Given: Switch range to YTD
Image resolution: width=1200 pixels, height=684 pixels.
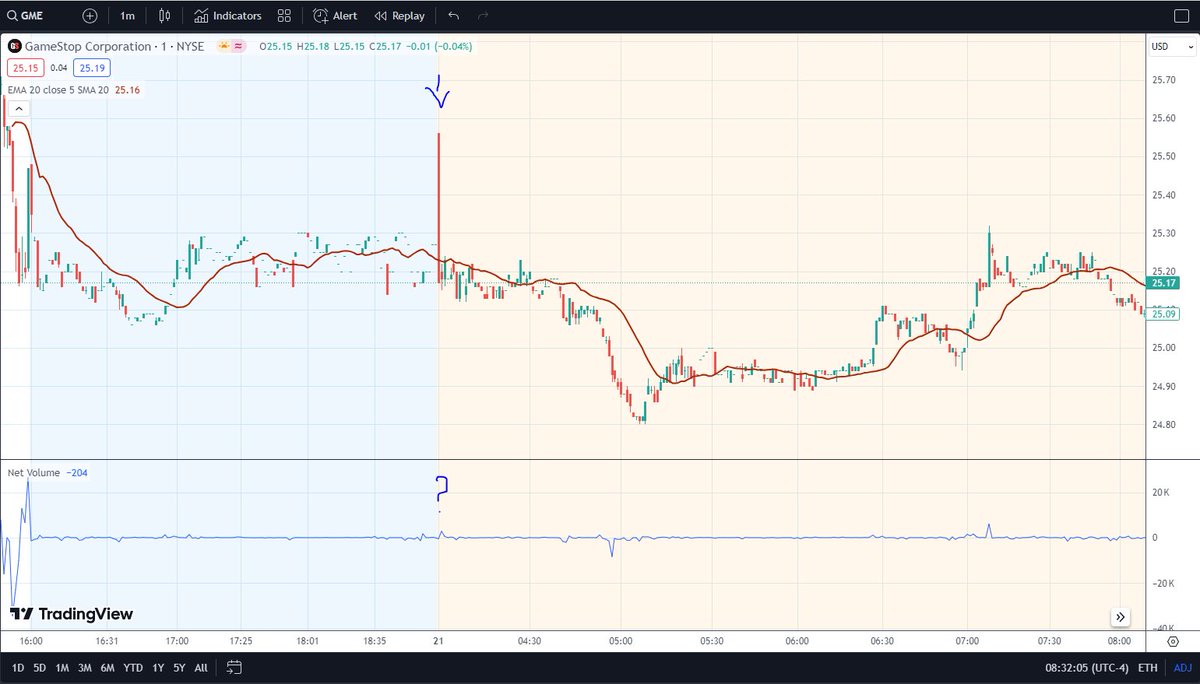Looking at the screenshot, I should pyautogui.click(x=132, y=667).
